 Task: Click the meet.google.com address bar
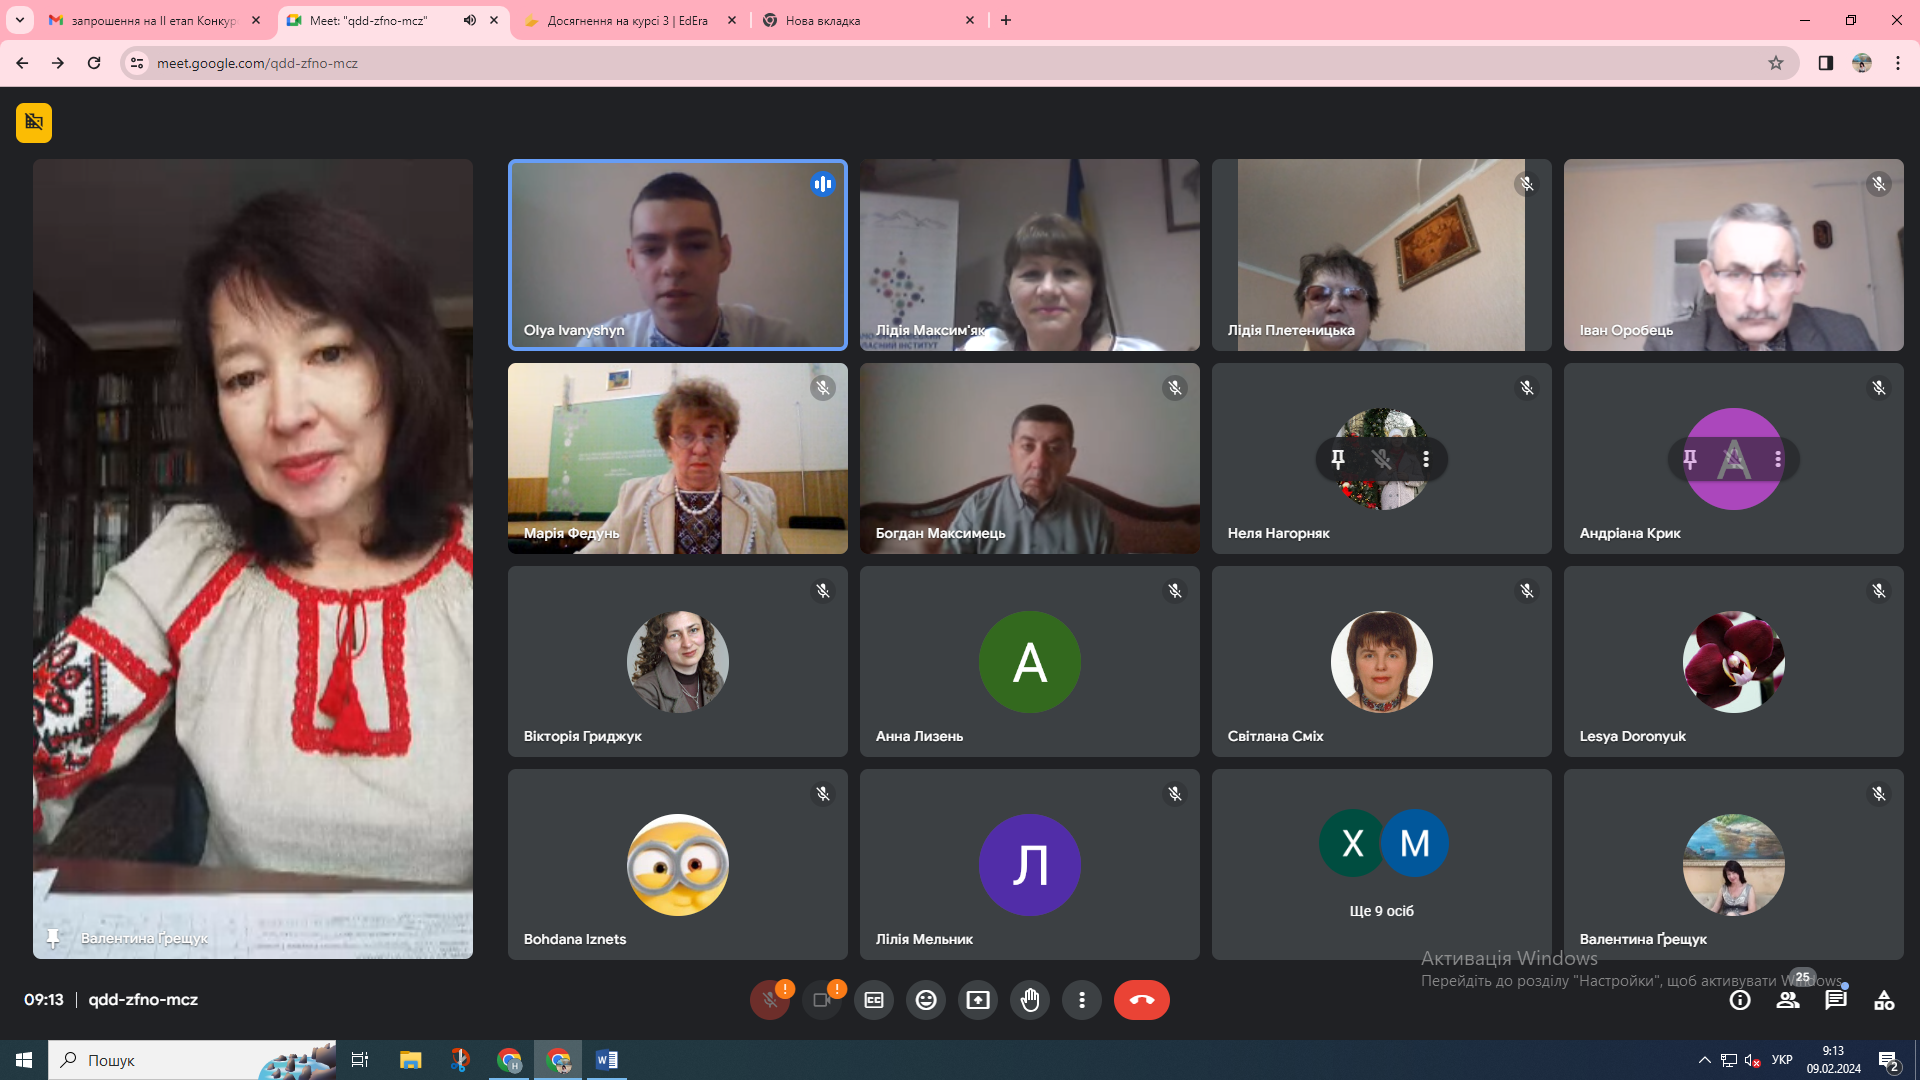click(x=950, y=63)
